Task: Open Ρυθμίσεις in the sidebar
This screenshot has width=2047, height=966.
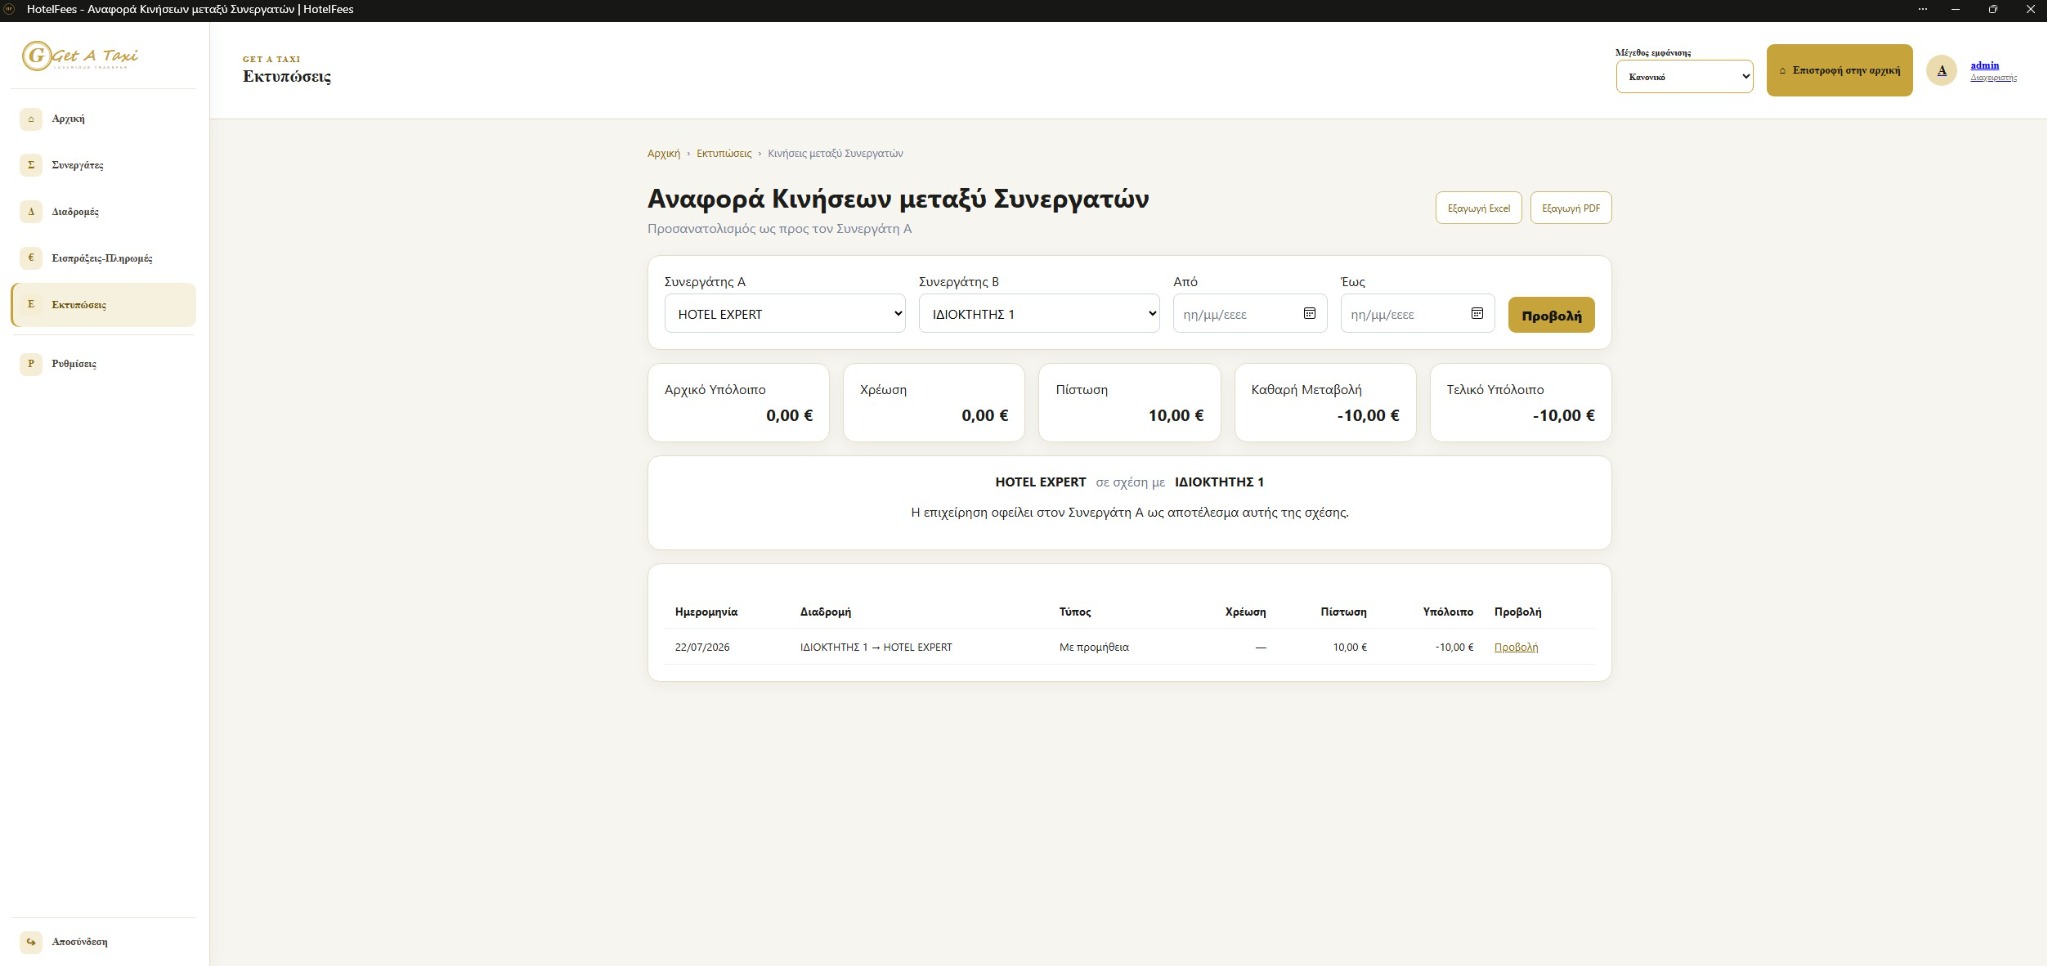Action: (x=103, y=364)
